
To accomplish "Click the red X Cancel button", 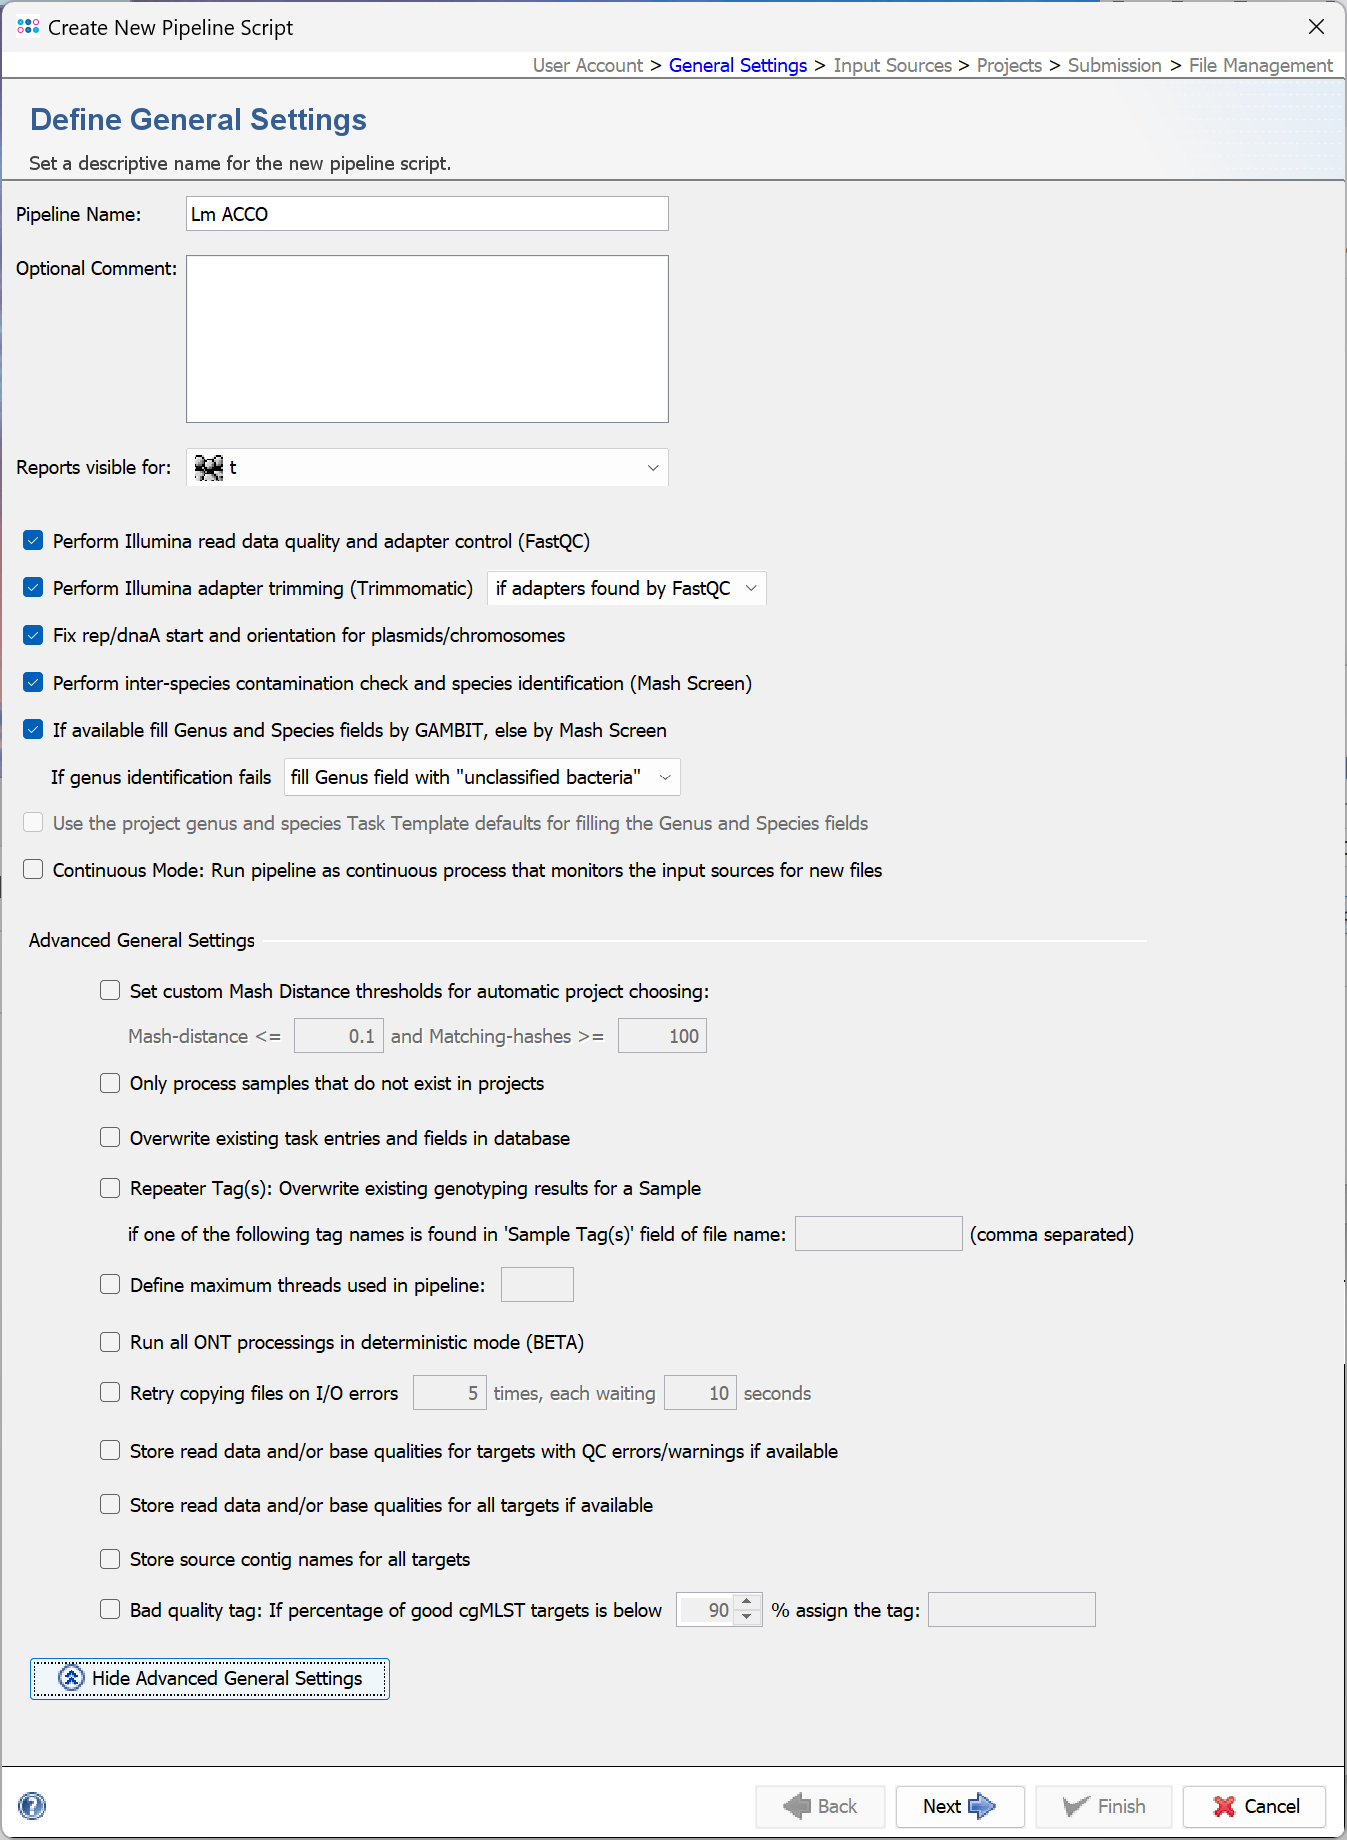I will coord(1255,1806).
